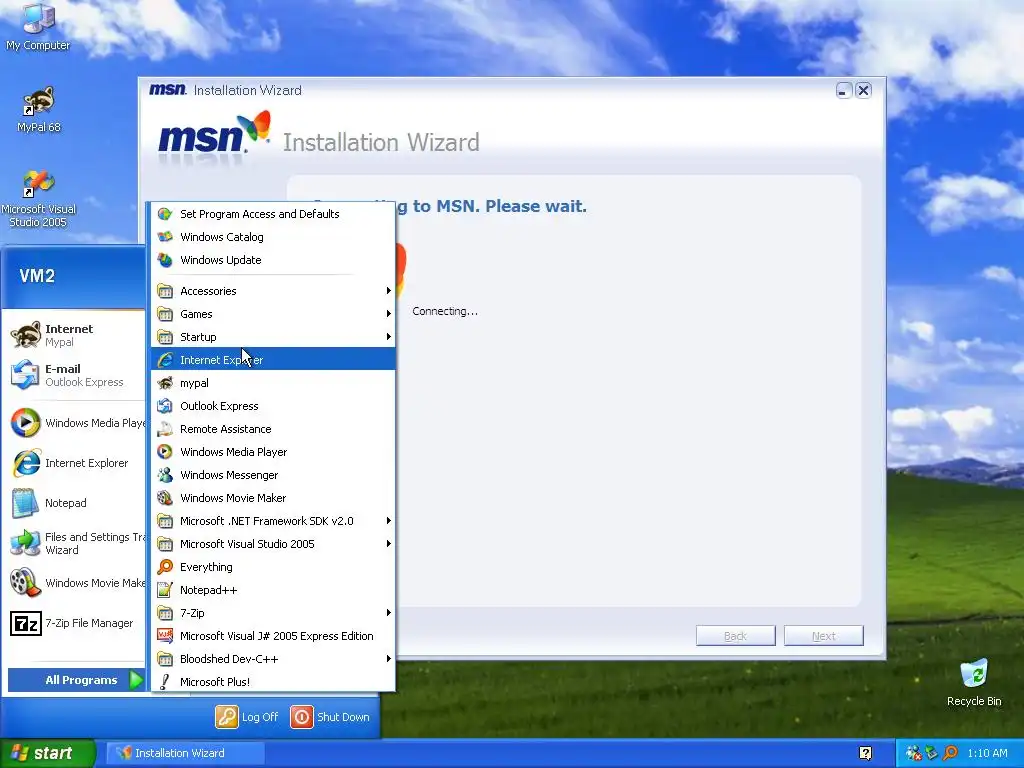Switch to Installation Wizard taskbar button

pos(185,753)
